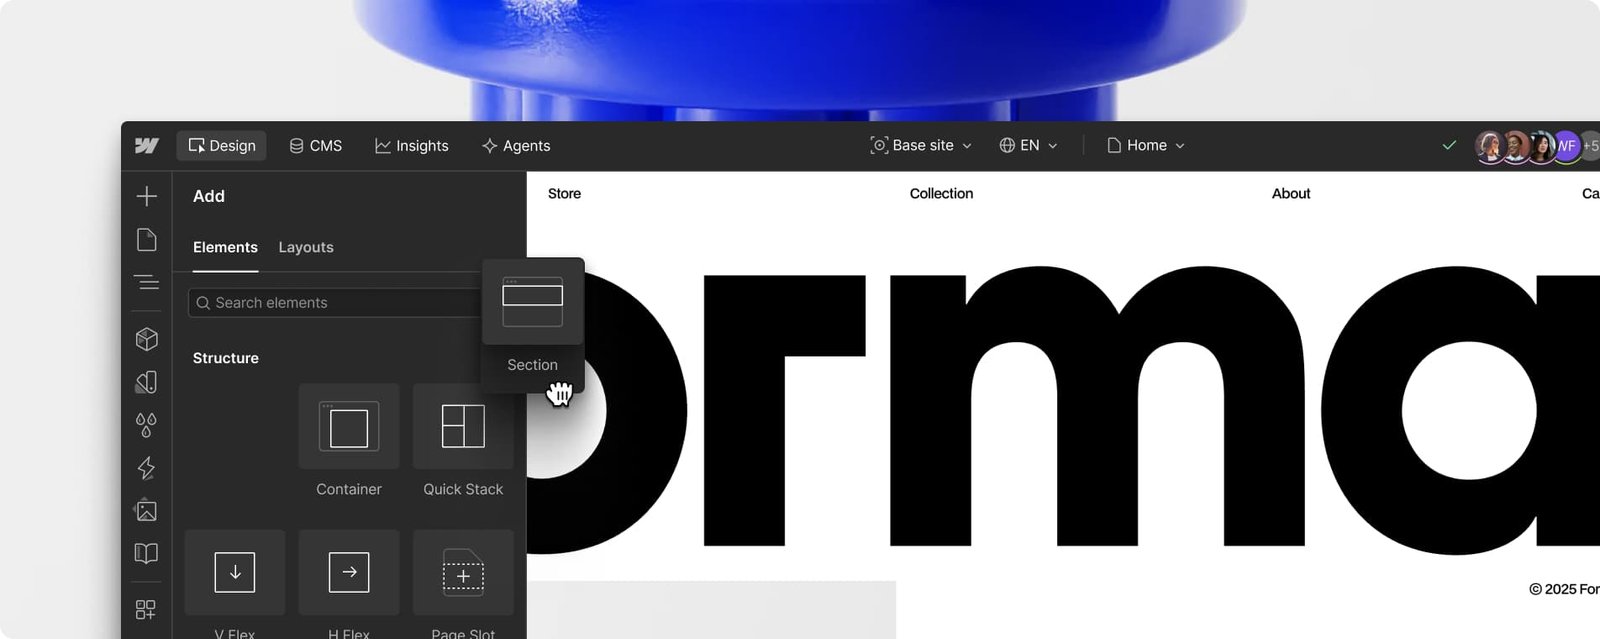Viewport: 1600px width, 639px height.
Task: Click the Collection nav link
Action: [x=941, y=194]
